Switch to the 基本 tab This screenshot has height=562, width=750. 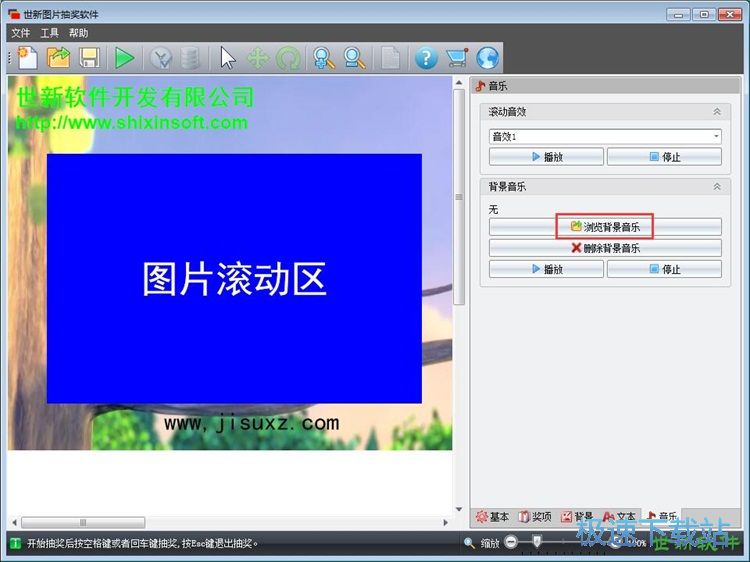[x=493, y=517]
